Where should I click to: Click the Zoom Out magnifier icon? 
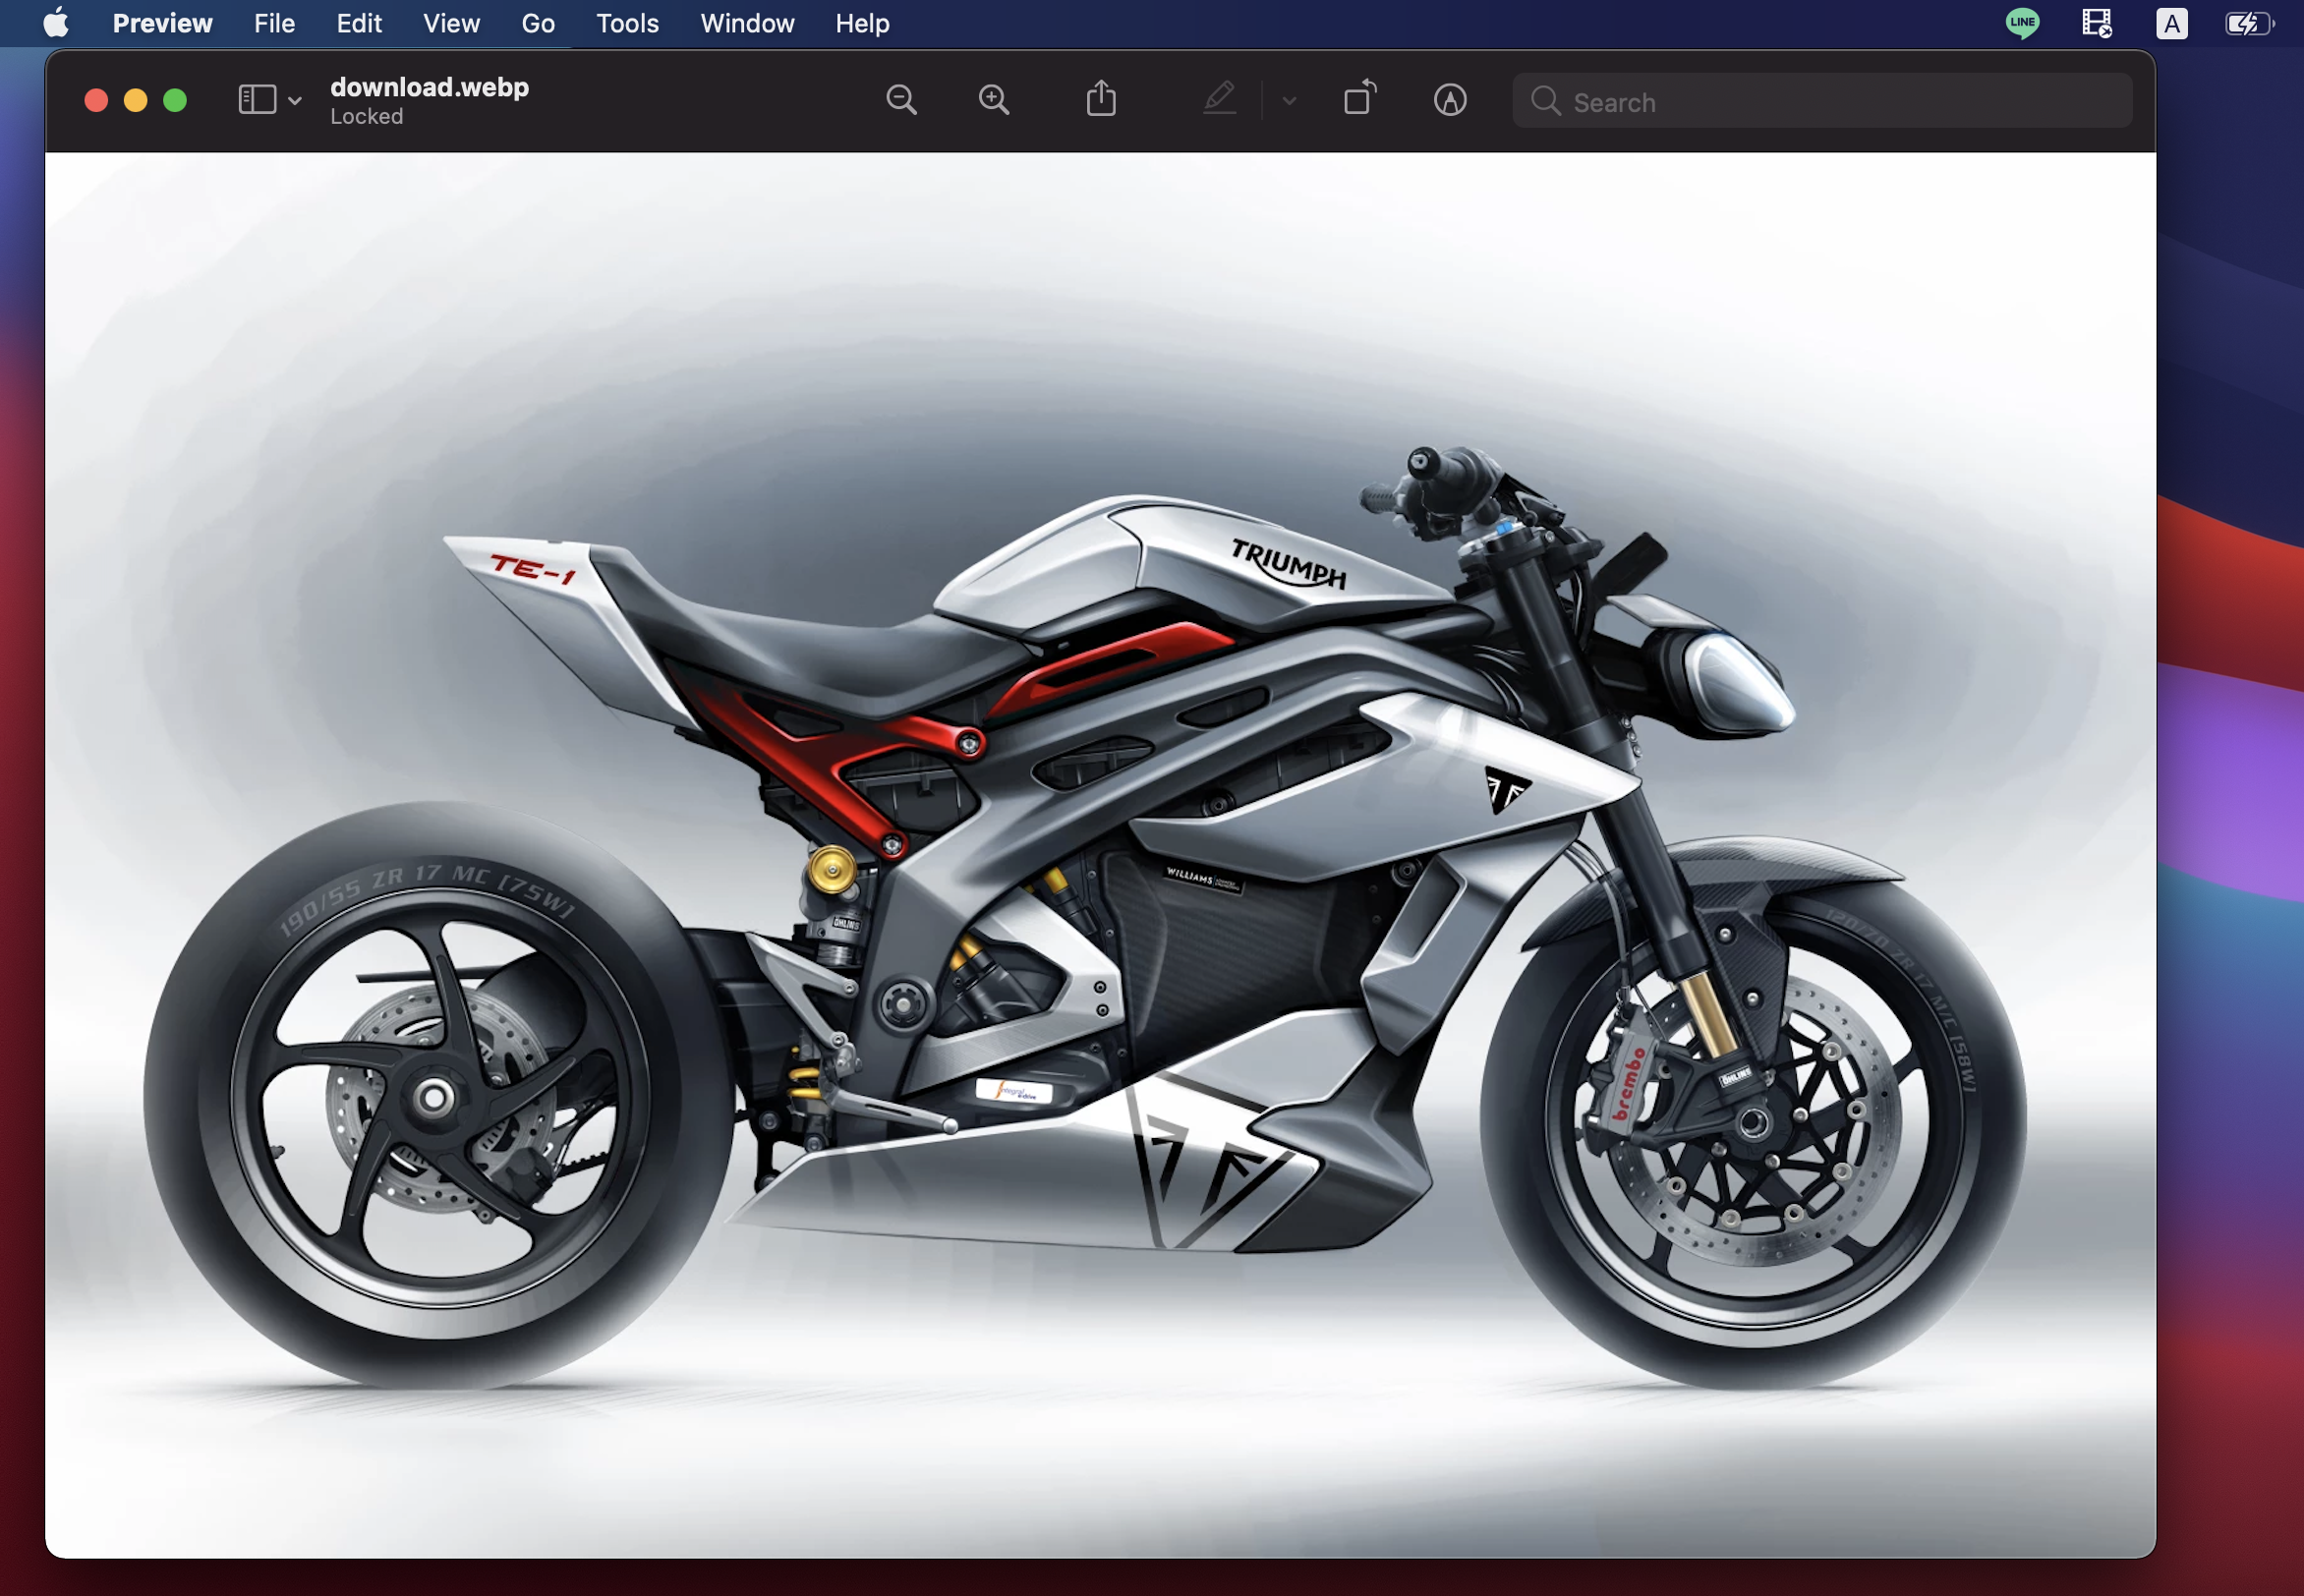901,100
